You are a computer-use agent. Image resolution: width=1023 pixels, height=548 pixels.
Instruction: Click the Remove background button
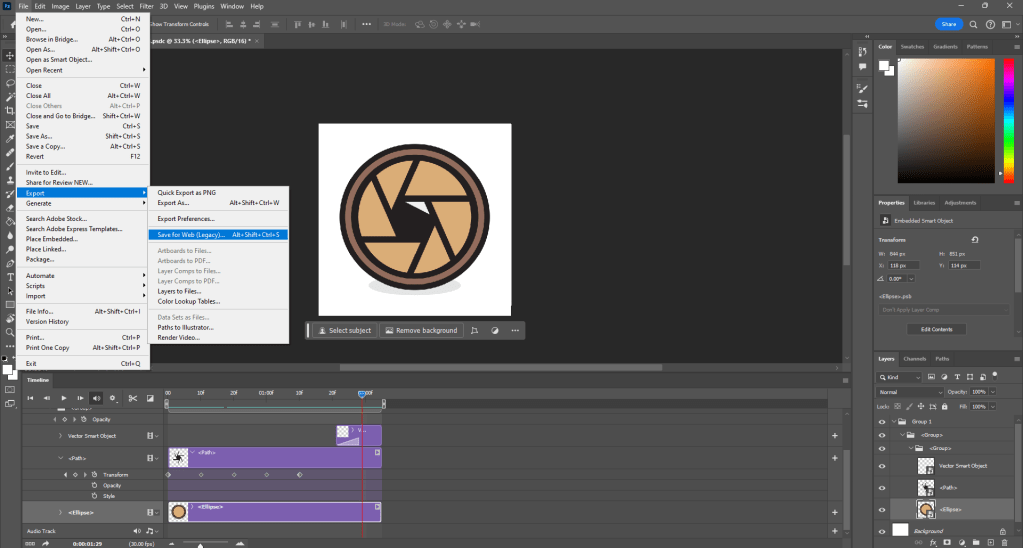[x=420, y=330]
